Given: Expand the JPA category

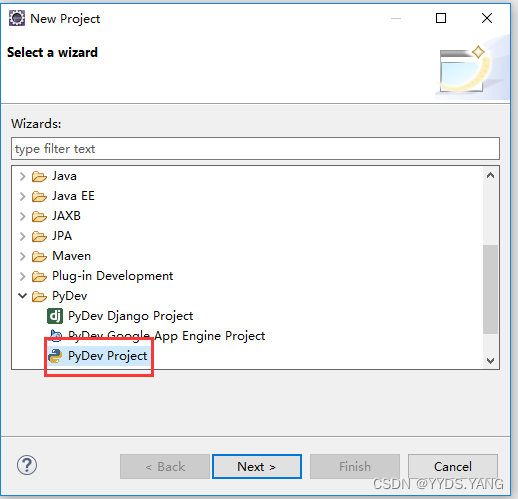Looking at the screenshot, I should pyautogui.click(x=22, y=236).
